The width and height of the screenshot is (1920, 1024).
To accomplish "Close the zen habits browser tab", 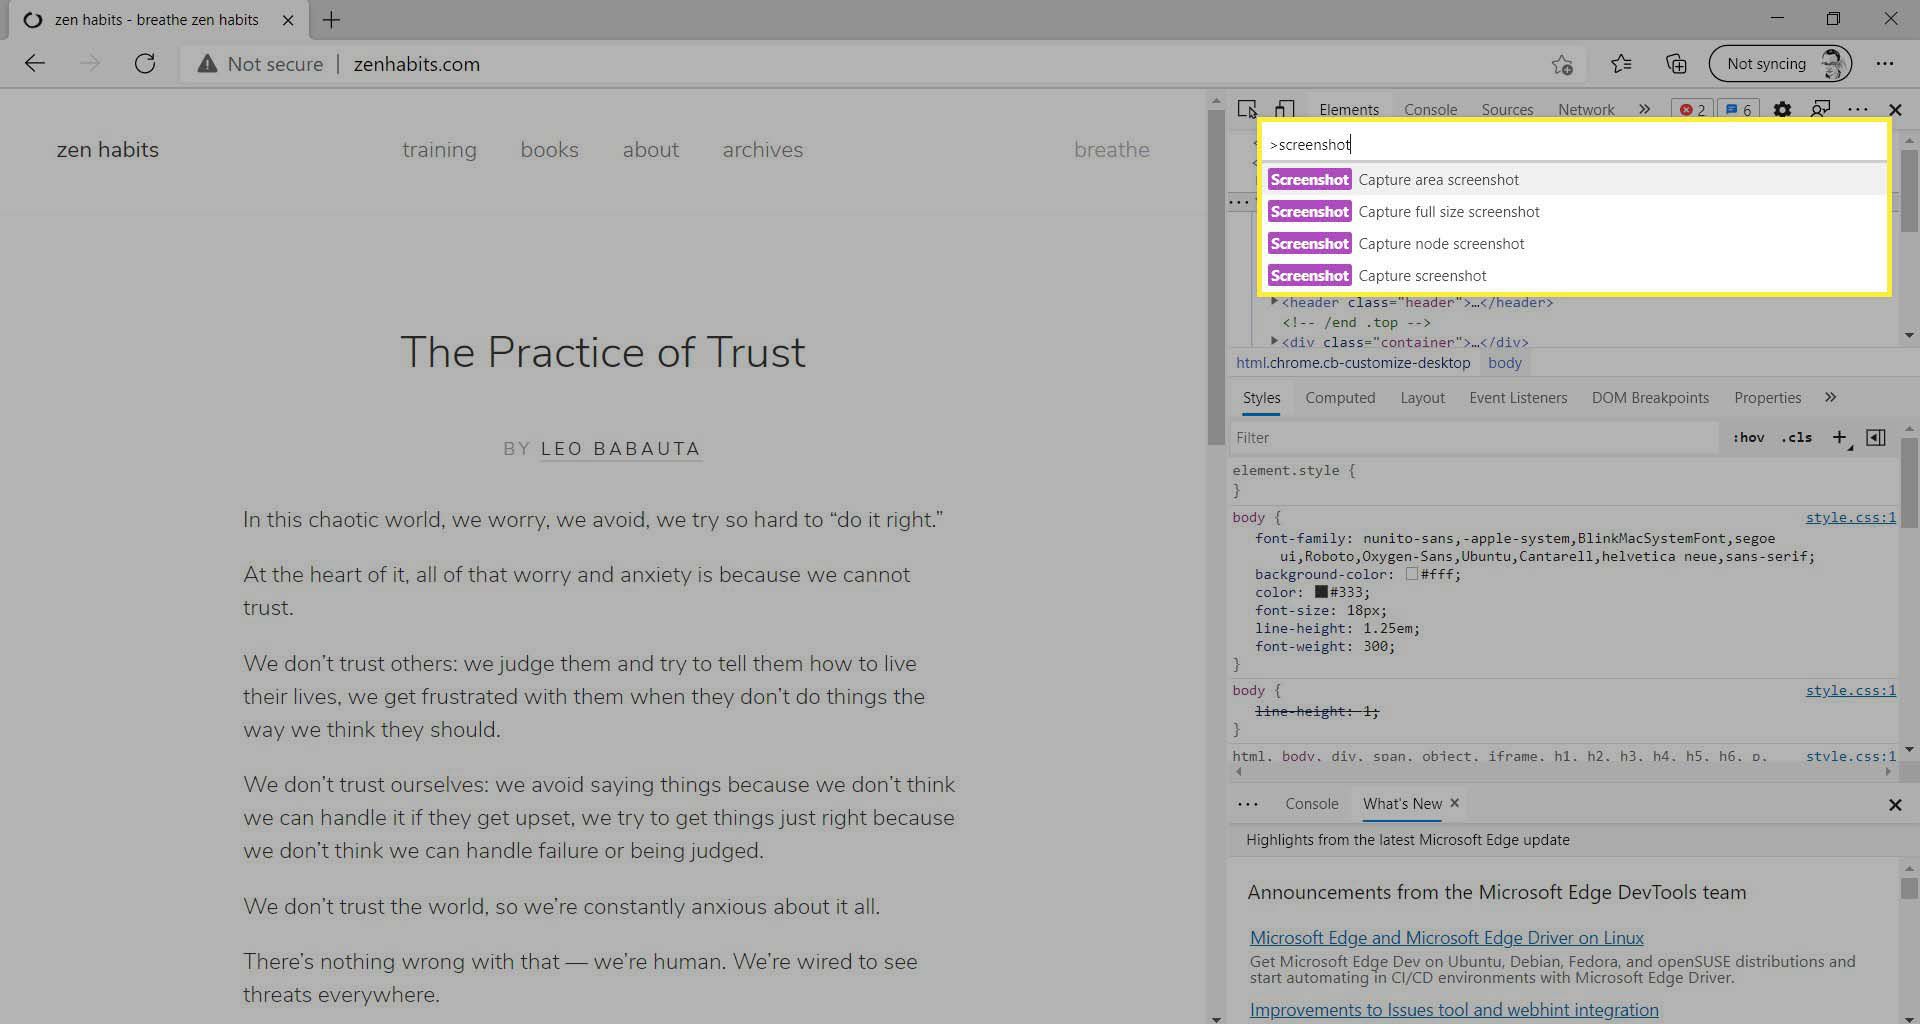I will tap(288, 20).
